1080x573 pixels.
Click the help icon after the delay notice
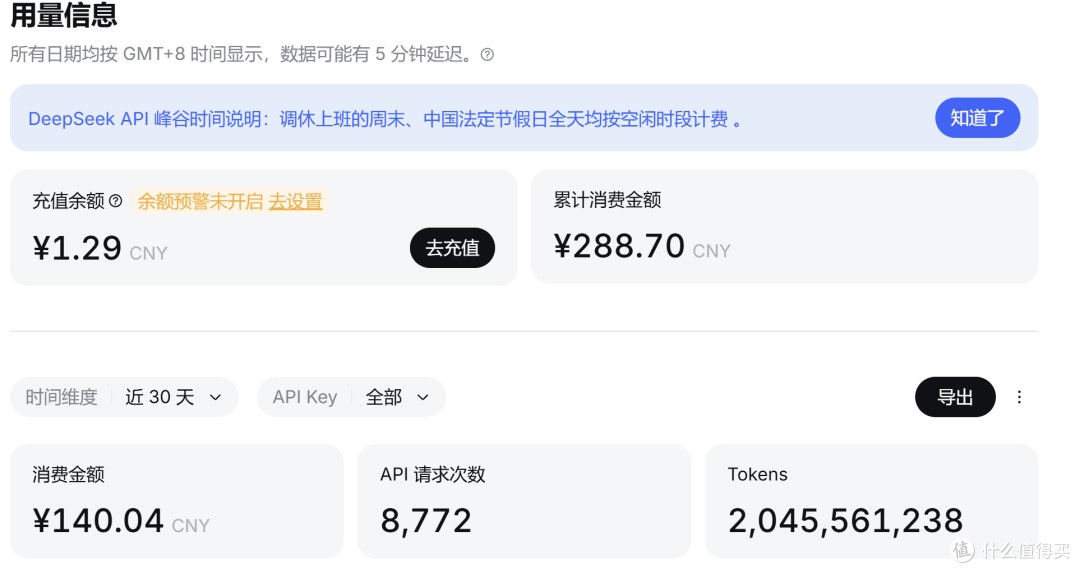(487, 54)
